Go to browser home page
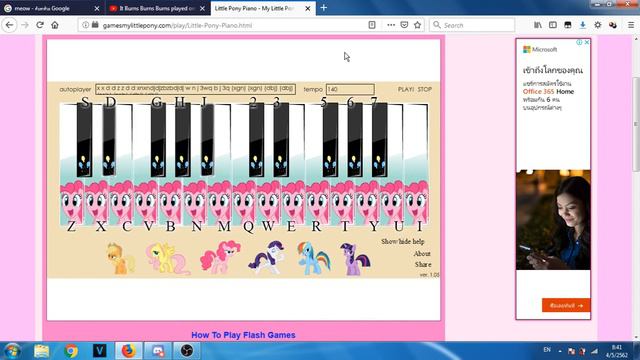Screen dimensions: 640x360 coord(55,25)
